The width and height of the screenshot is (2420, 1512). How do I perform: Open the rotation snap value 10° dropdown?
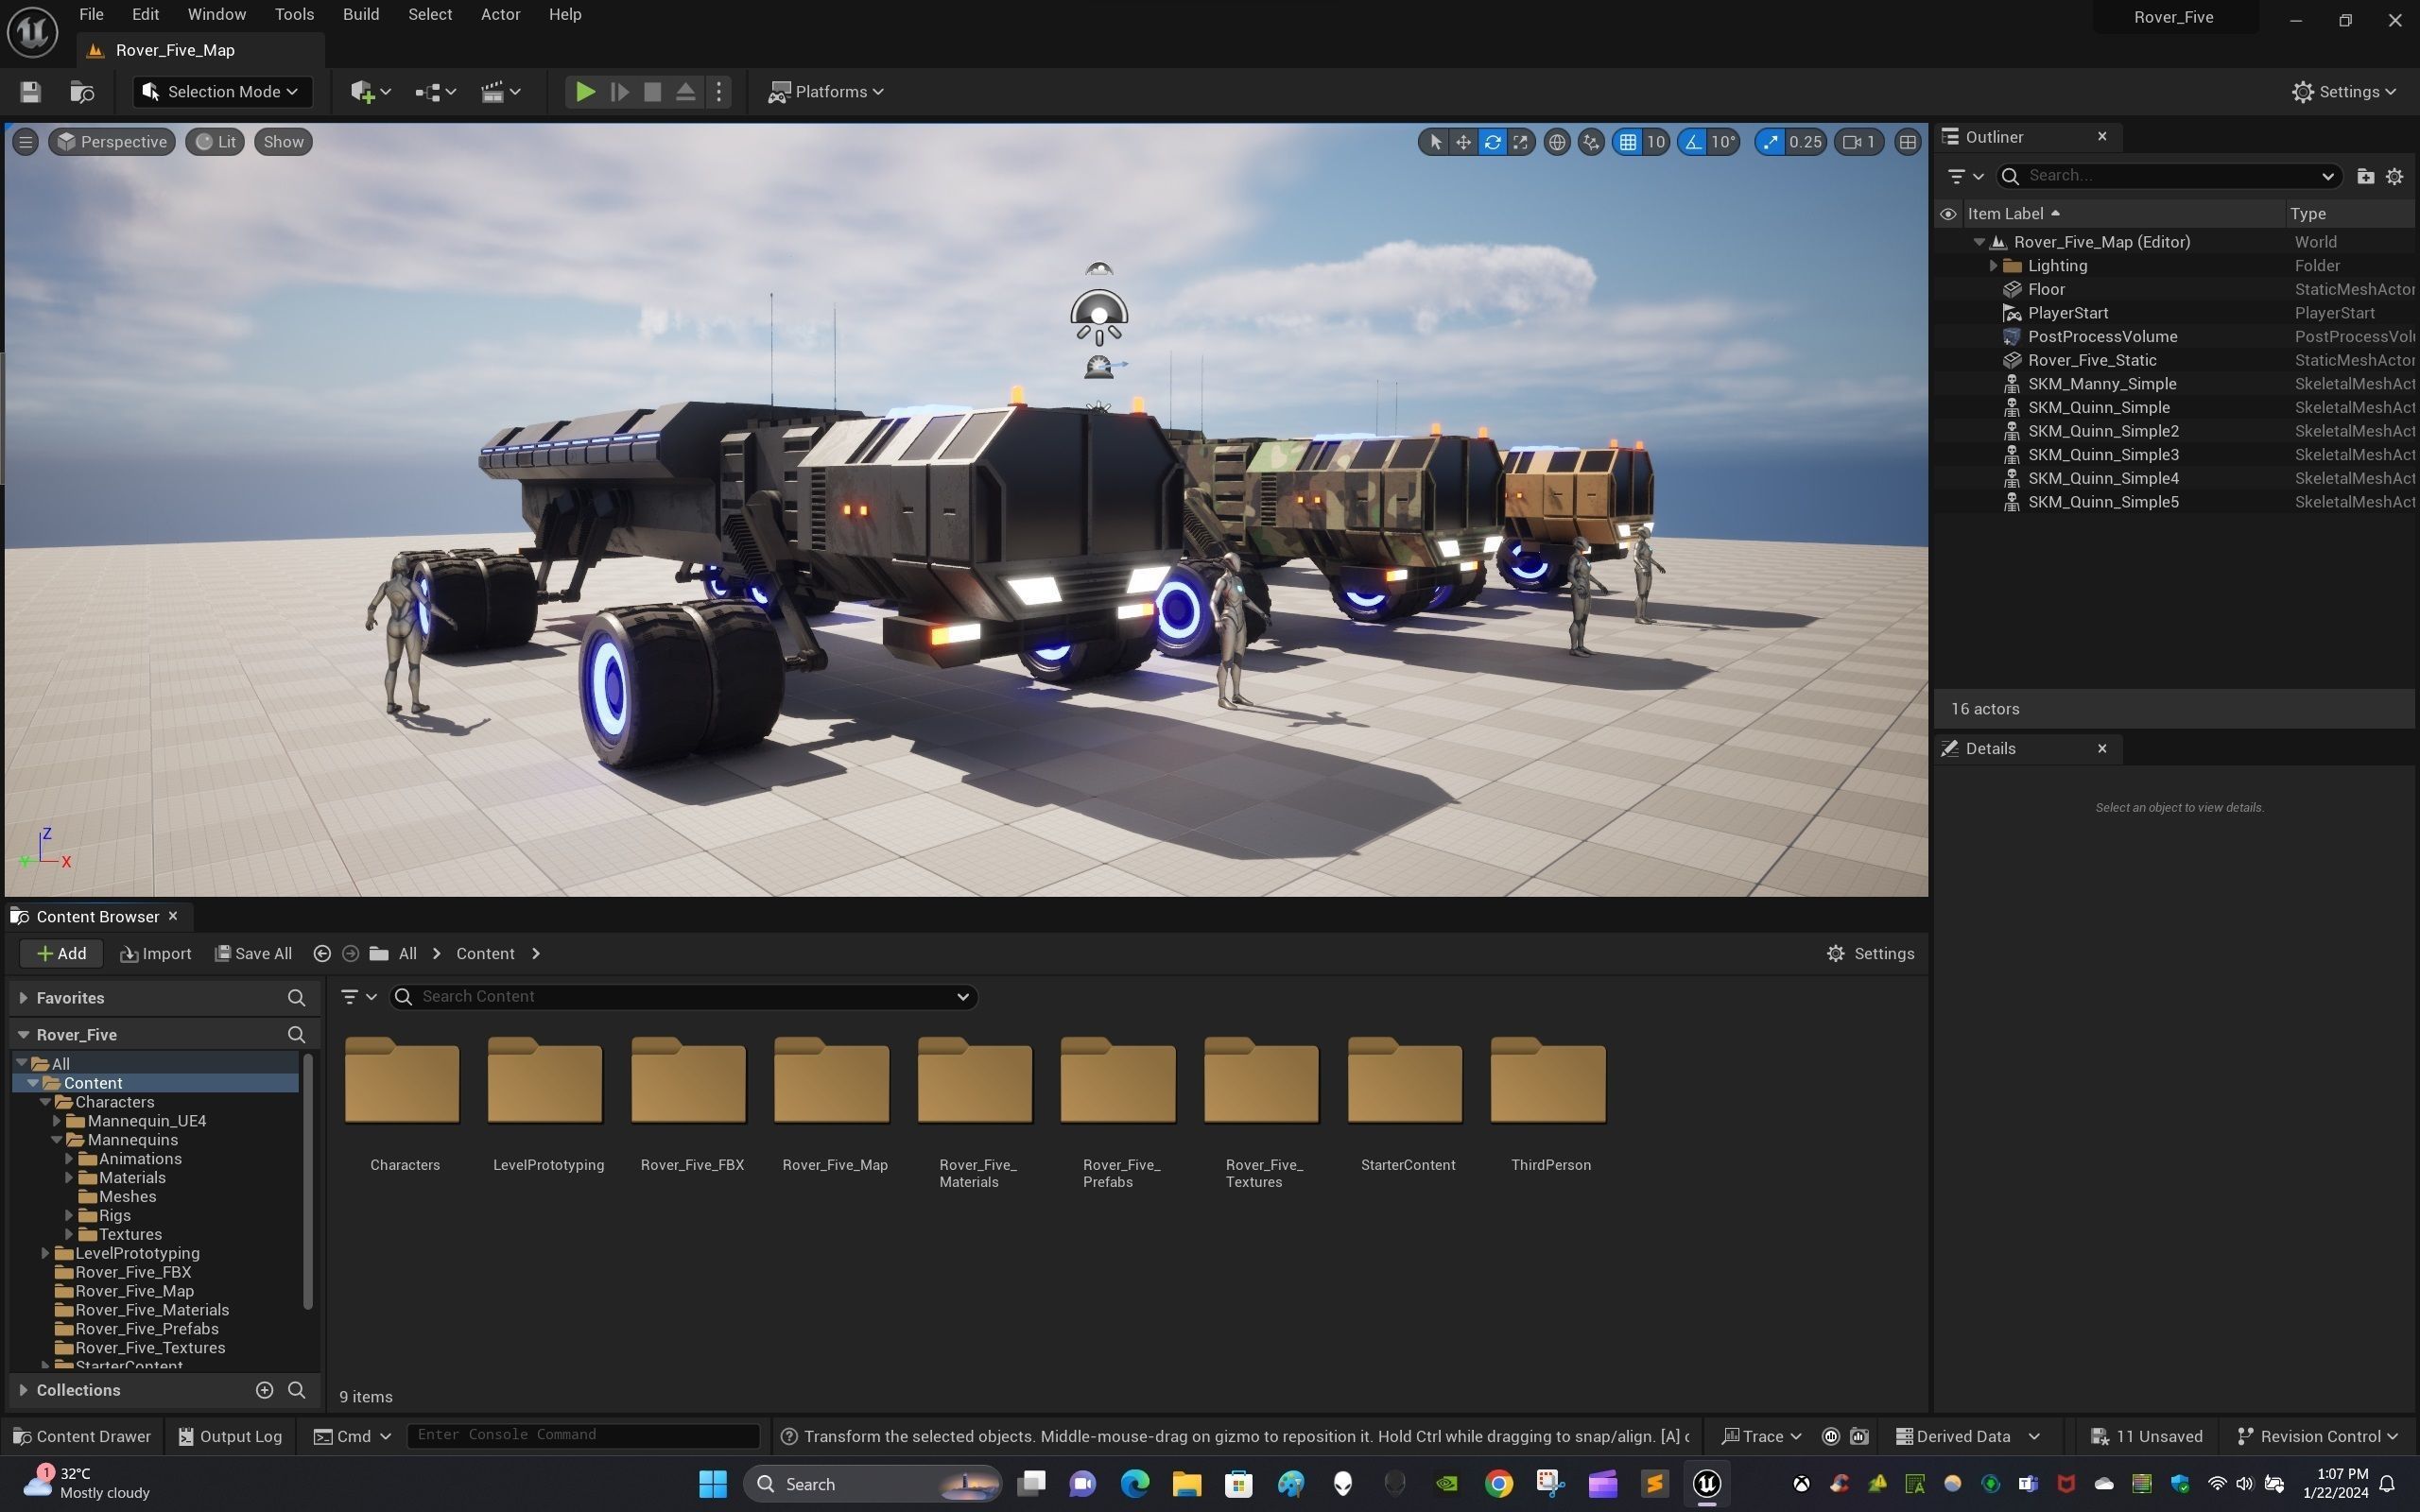pyautogui.click(x=1723, y=142)
